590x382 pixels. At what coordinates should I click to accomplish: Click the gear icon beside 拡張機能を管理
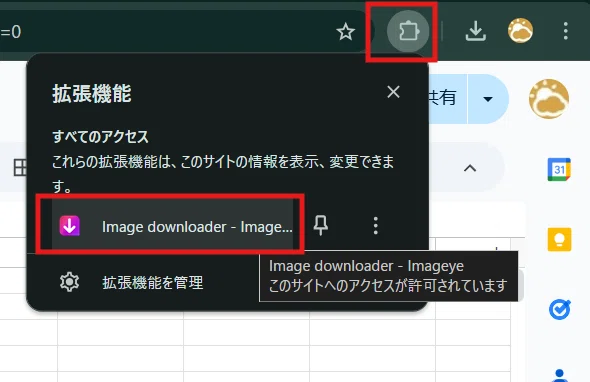point(69,282)
